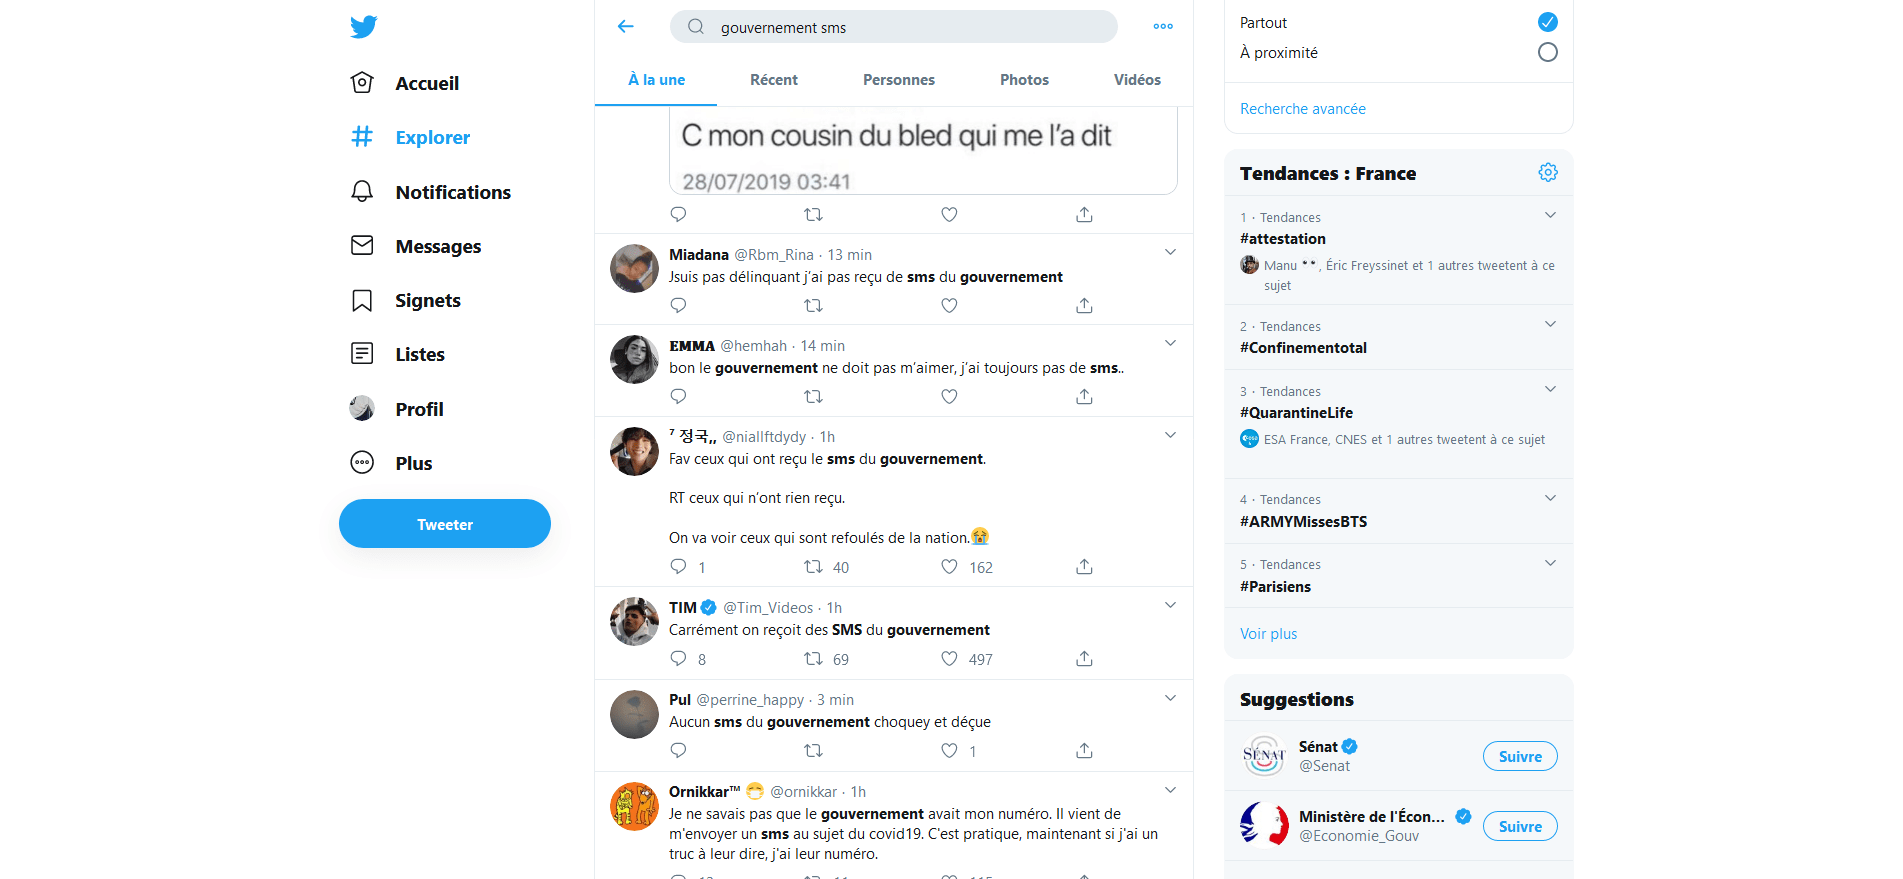This screenshot has width=1903, height=879.
Task: Expand options chevron on #attestation trend
Action: [1550, 215]
